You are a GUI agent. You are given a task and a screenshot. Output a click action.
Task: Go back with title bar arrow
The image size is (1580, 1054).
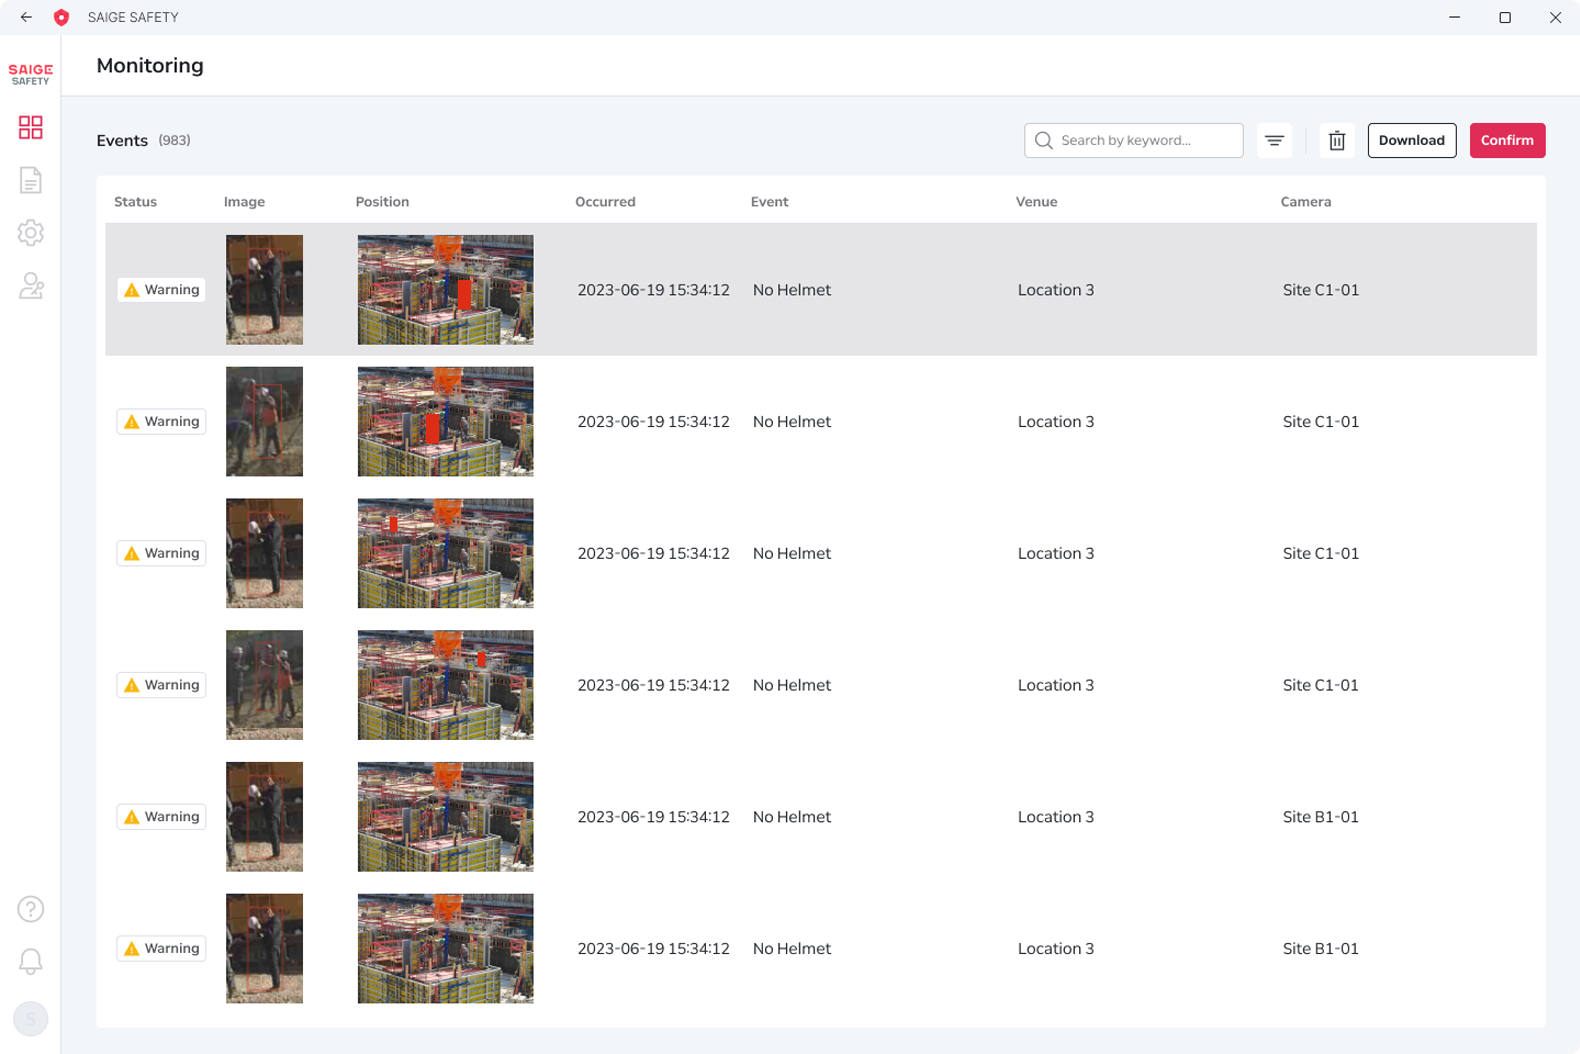click(x=26, y=17)
